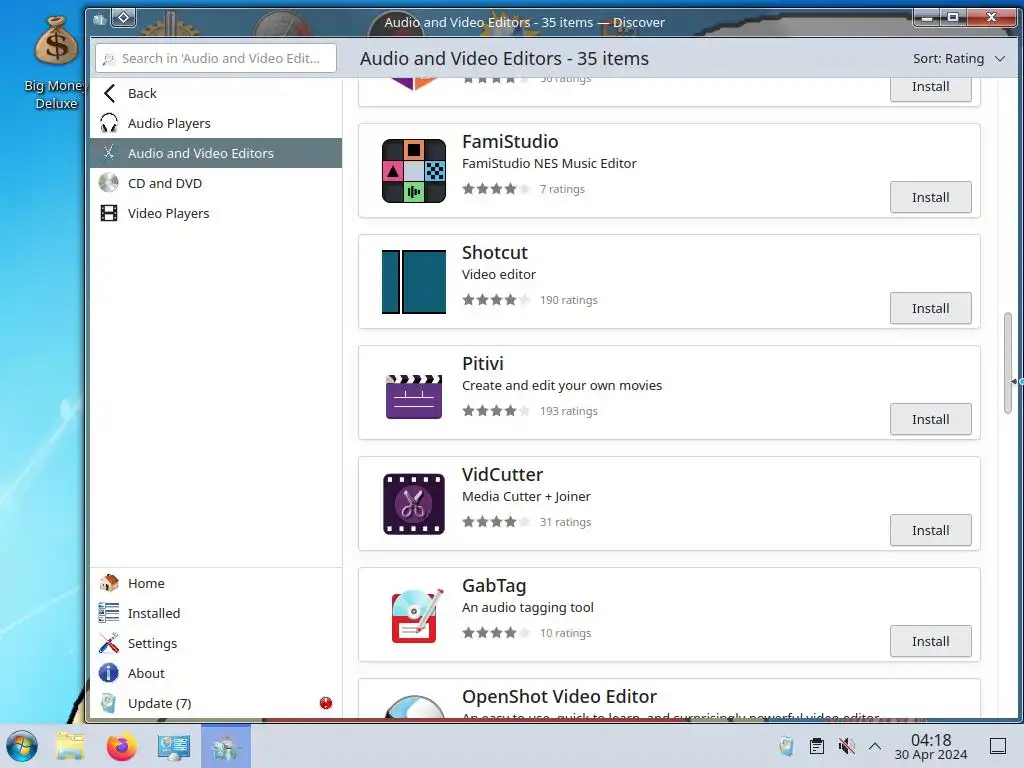Click the '7 ratings' text
This screenshot has height=768, width=1024.
coord(562,189)
